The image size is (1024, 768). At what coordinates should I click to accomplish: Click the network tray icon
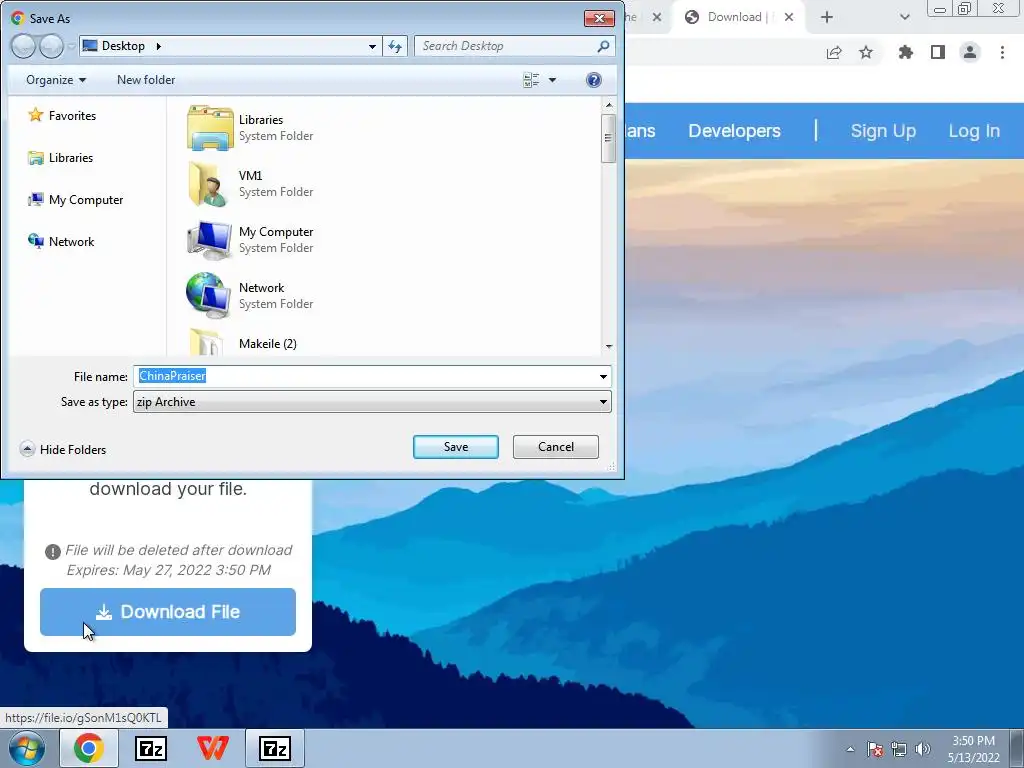click(899, 749)
